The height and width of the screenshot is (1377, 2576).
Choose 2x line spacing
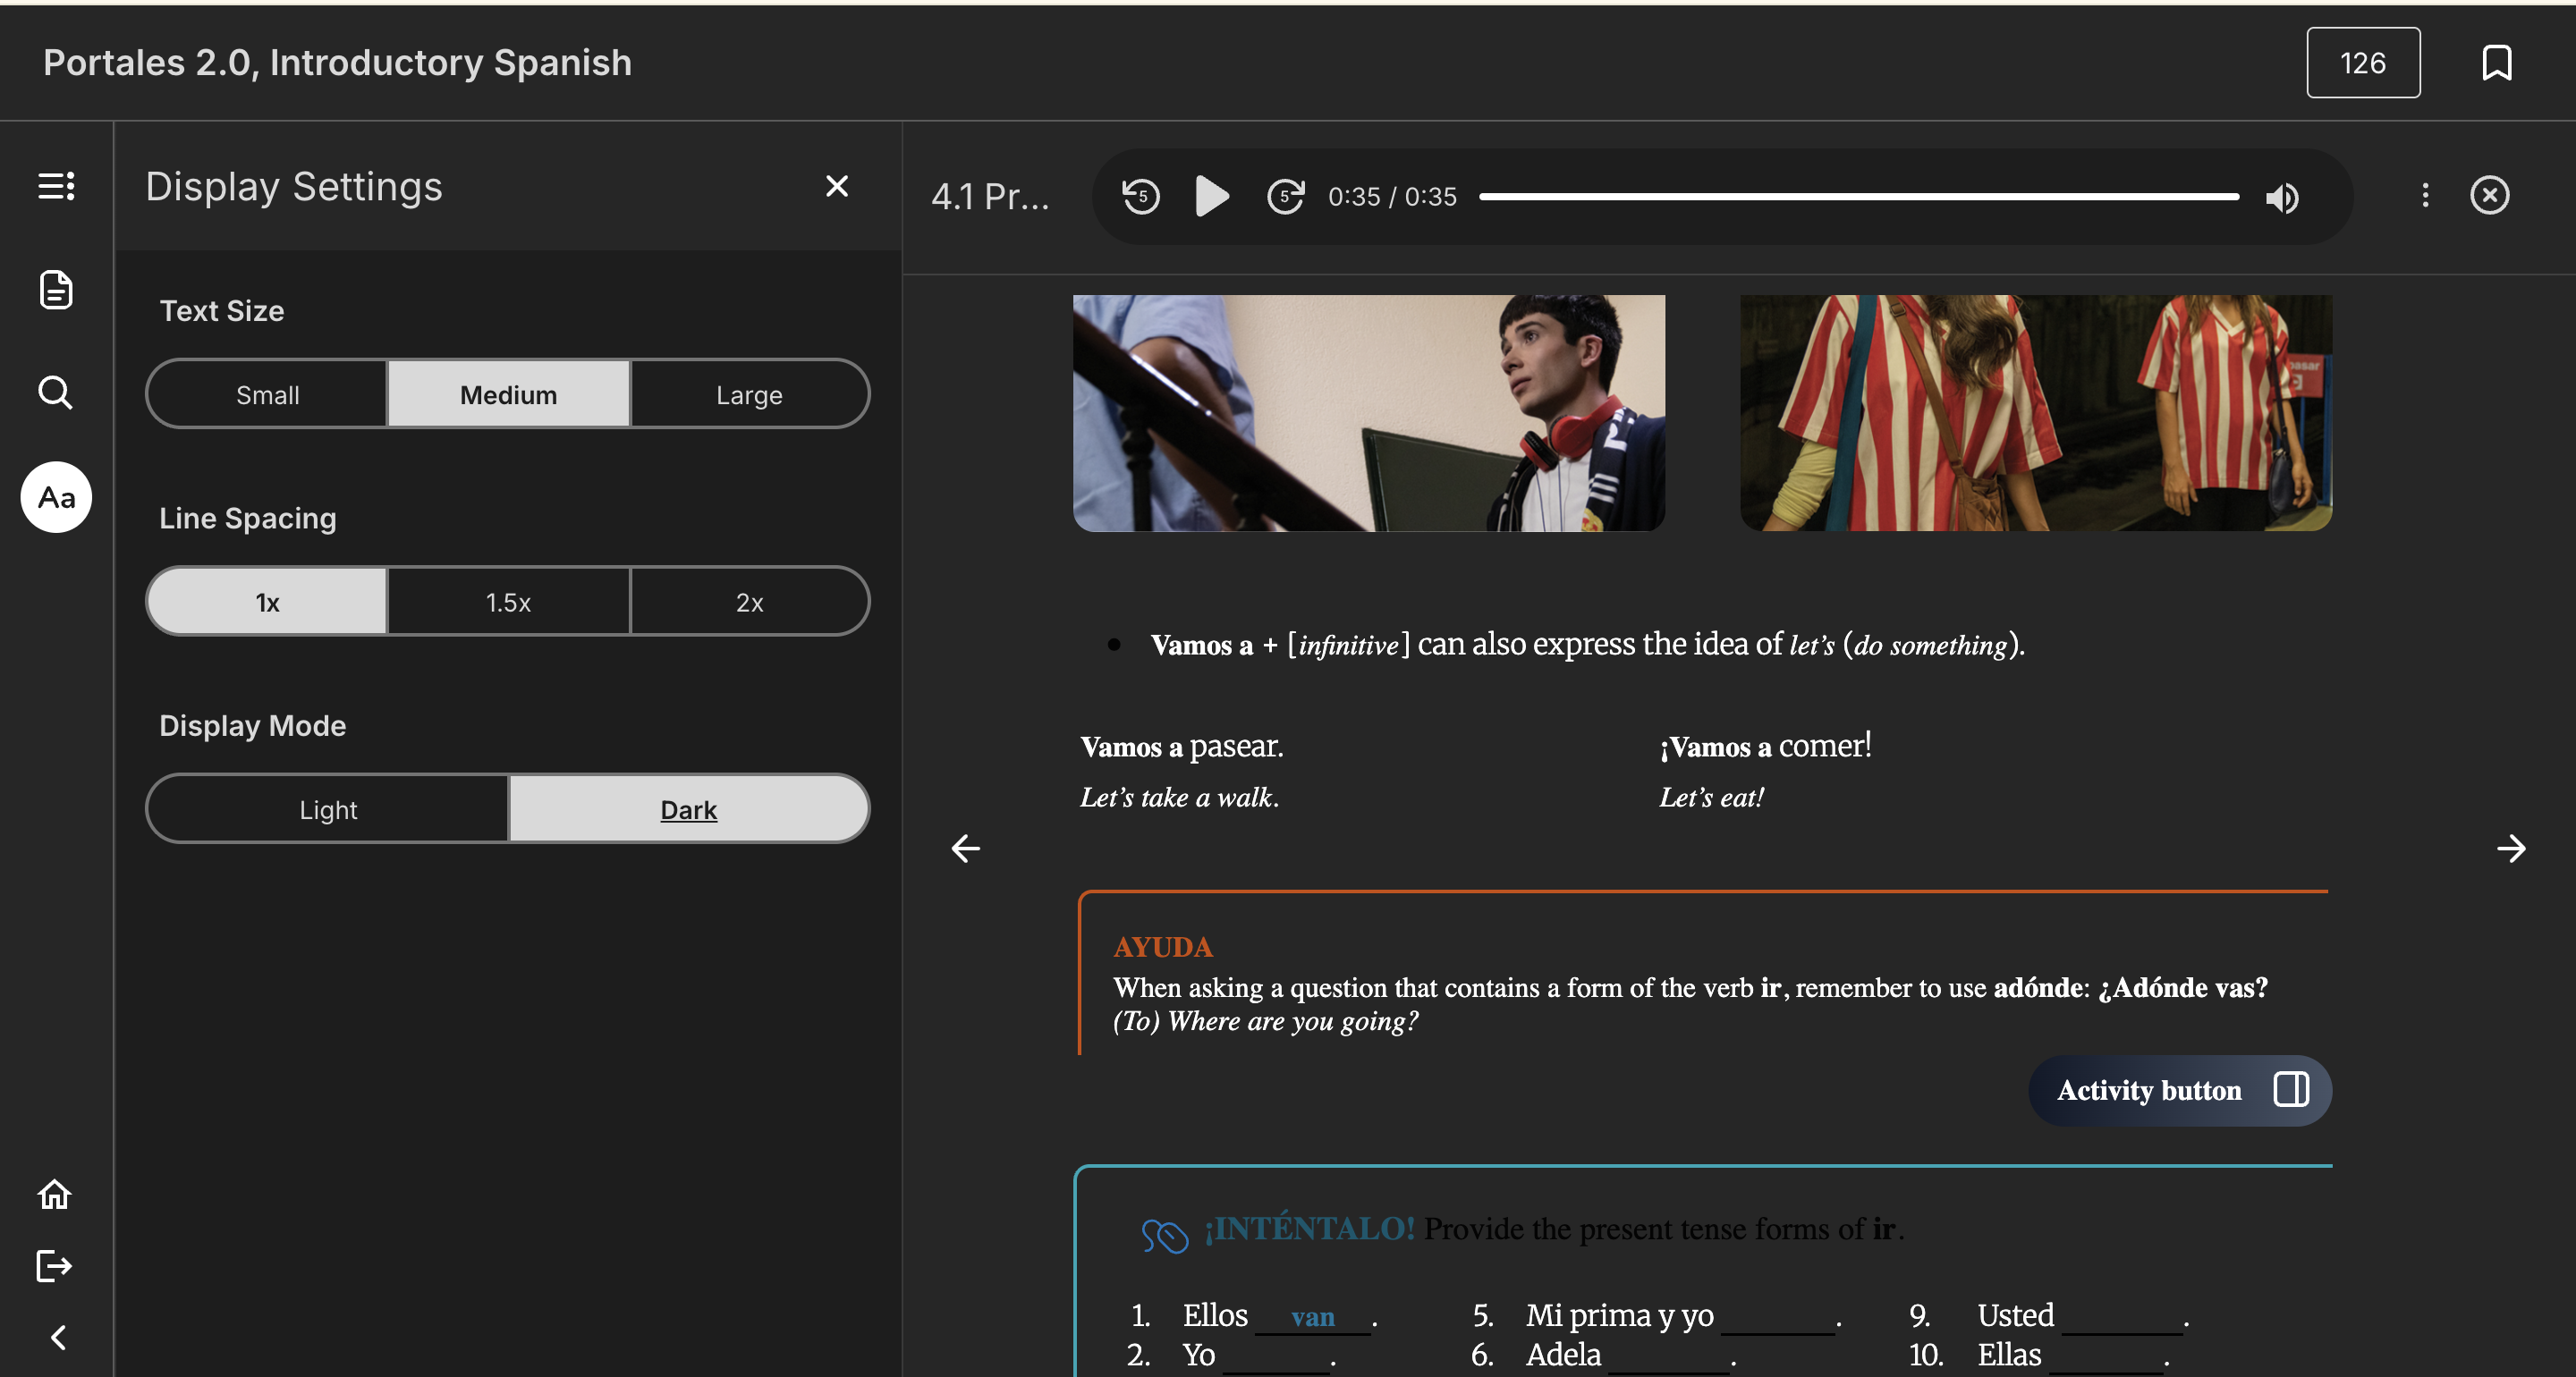(x=750, y=602)
